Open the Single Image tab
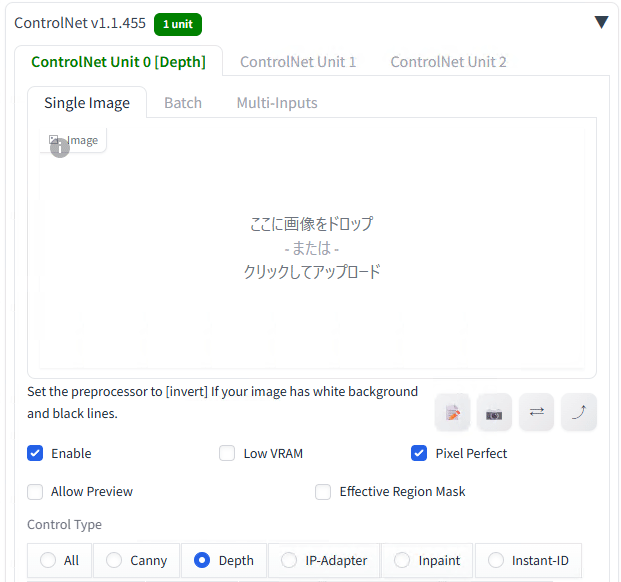 pos(87,103)
